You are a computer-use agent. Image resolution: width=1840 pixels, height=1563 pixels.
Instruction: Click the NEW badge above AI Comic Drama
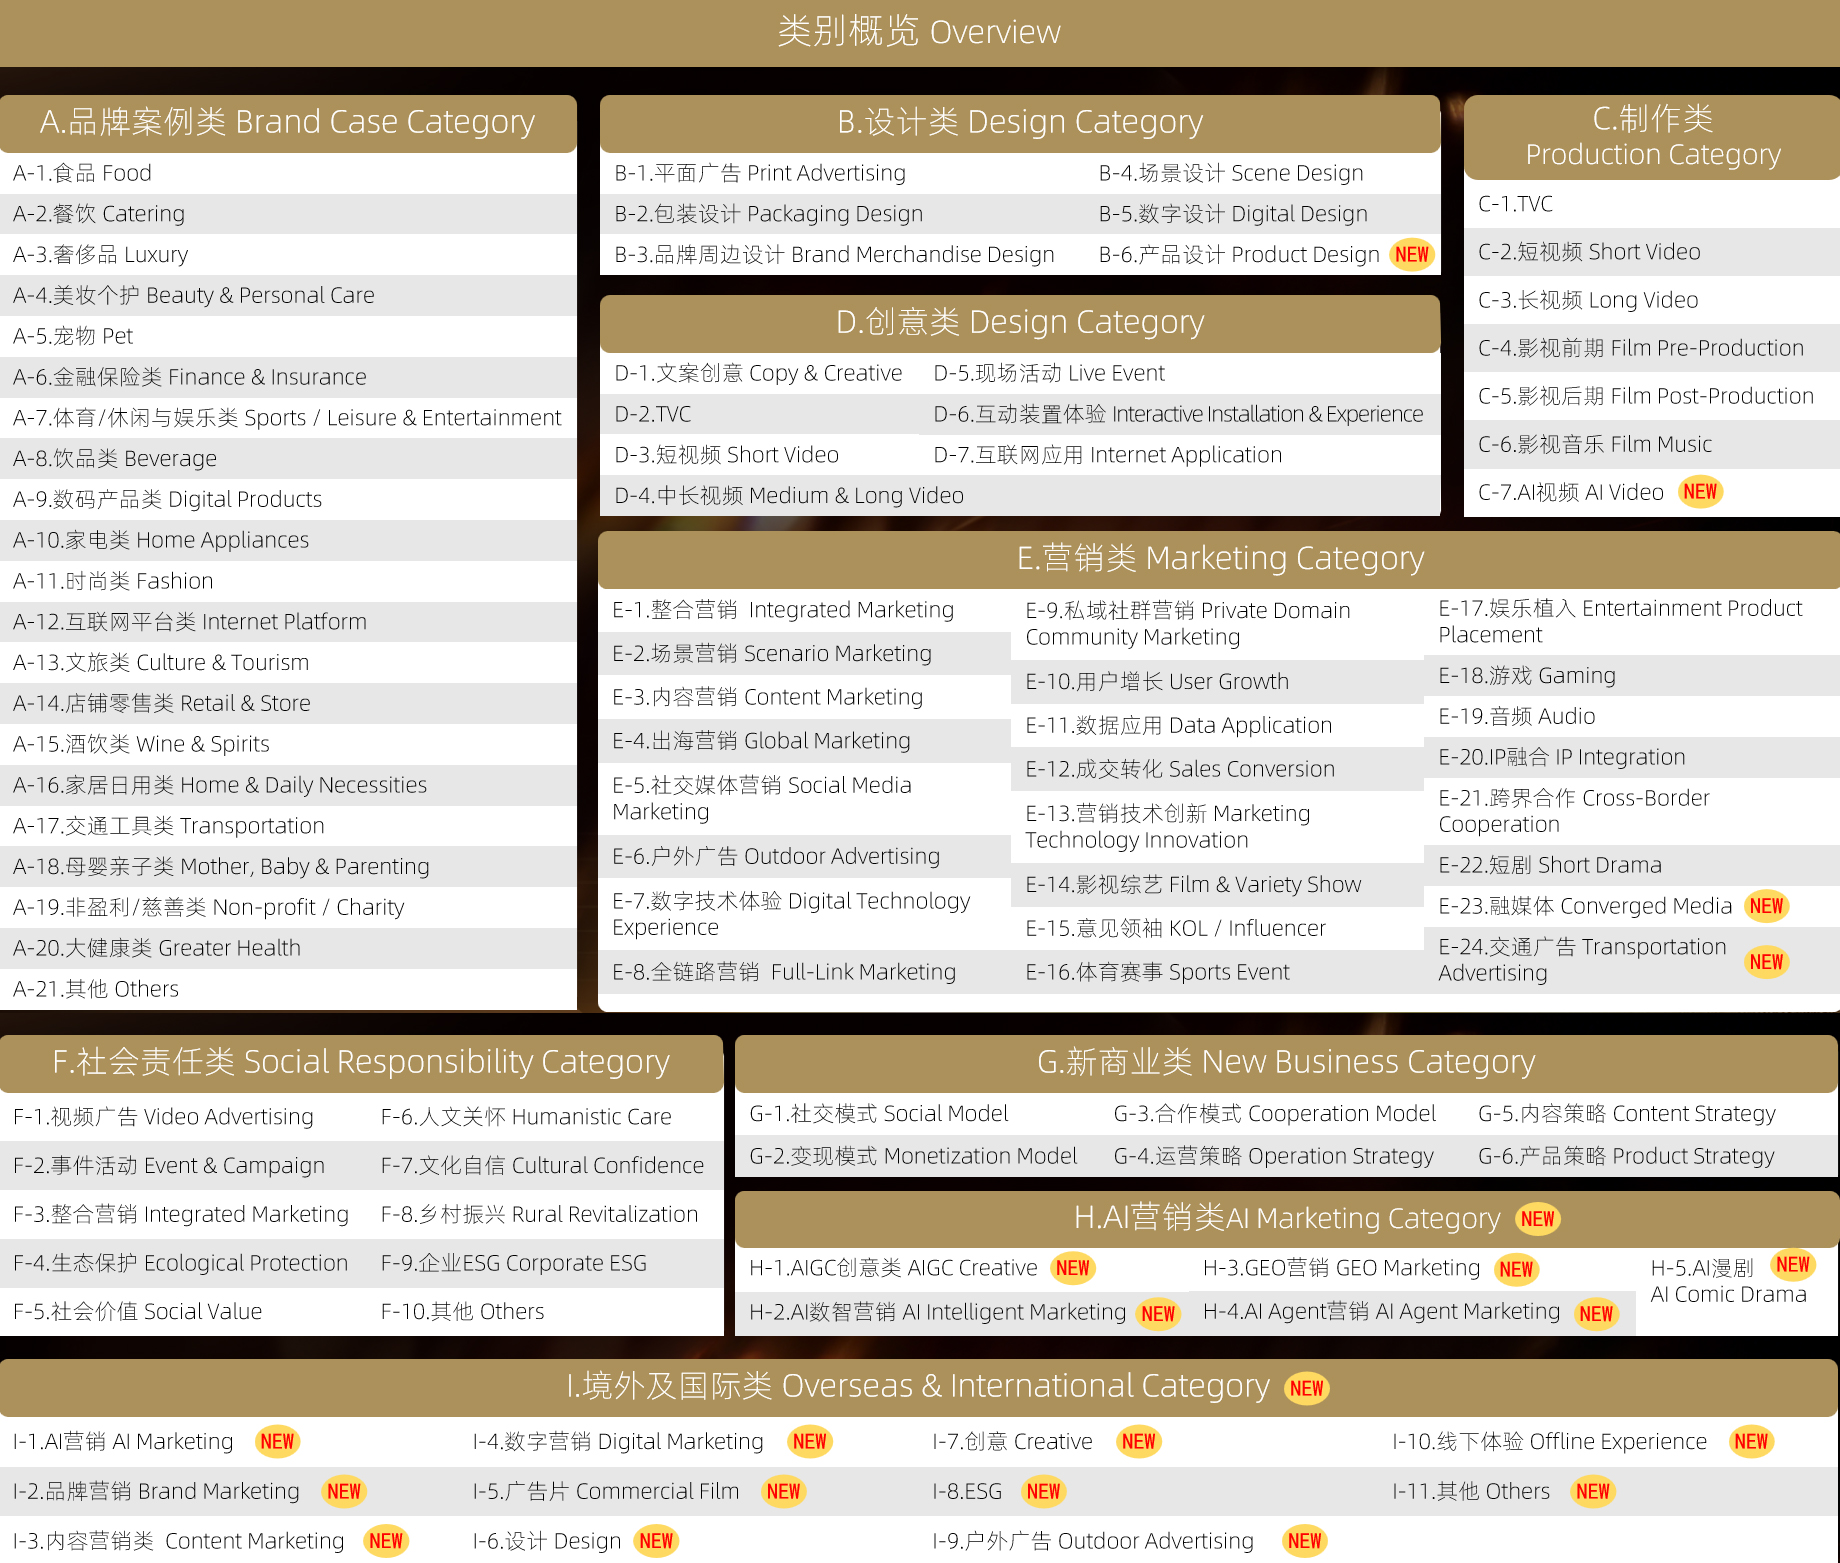(x=1792, y=1265)
